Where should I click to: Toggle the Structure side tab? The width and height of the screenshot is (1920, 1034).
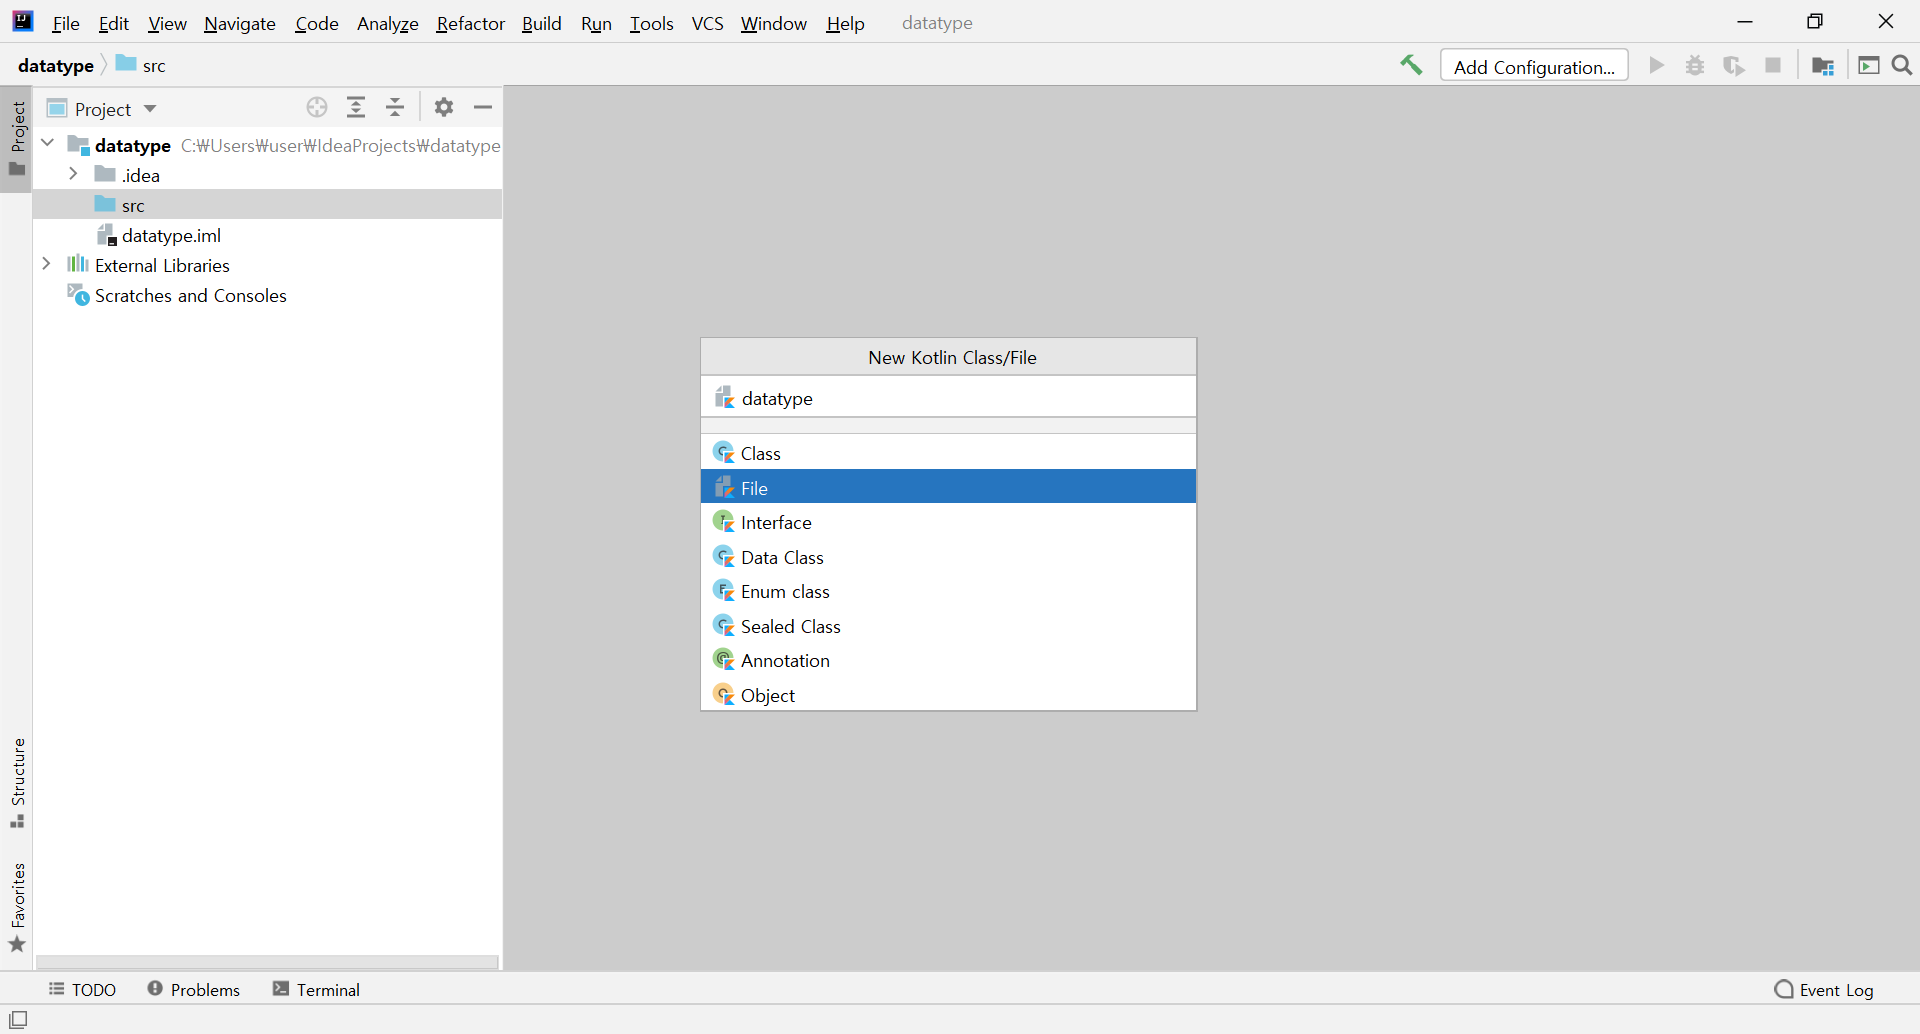click(x=17, y=782)
